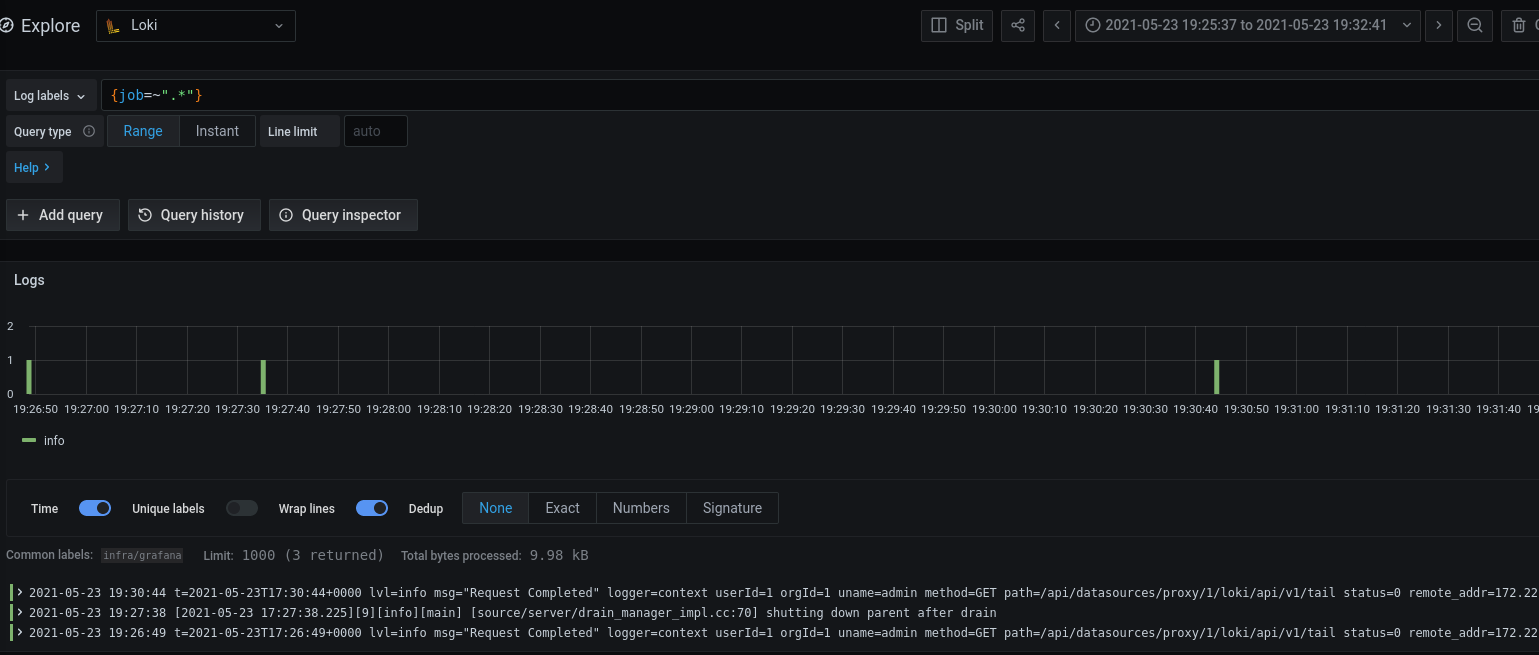Click the Split view button
Viewport: 1539px width, 655px height.
tap(957, 25)
